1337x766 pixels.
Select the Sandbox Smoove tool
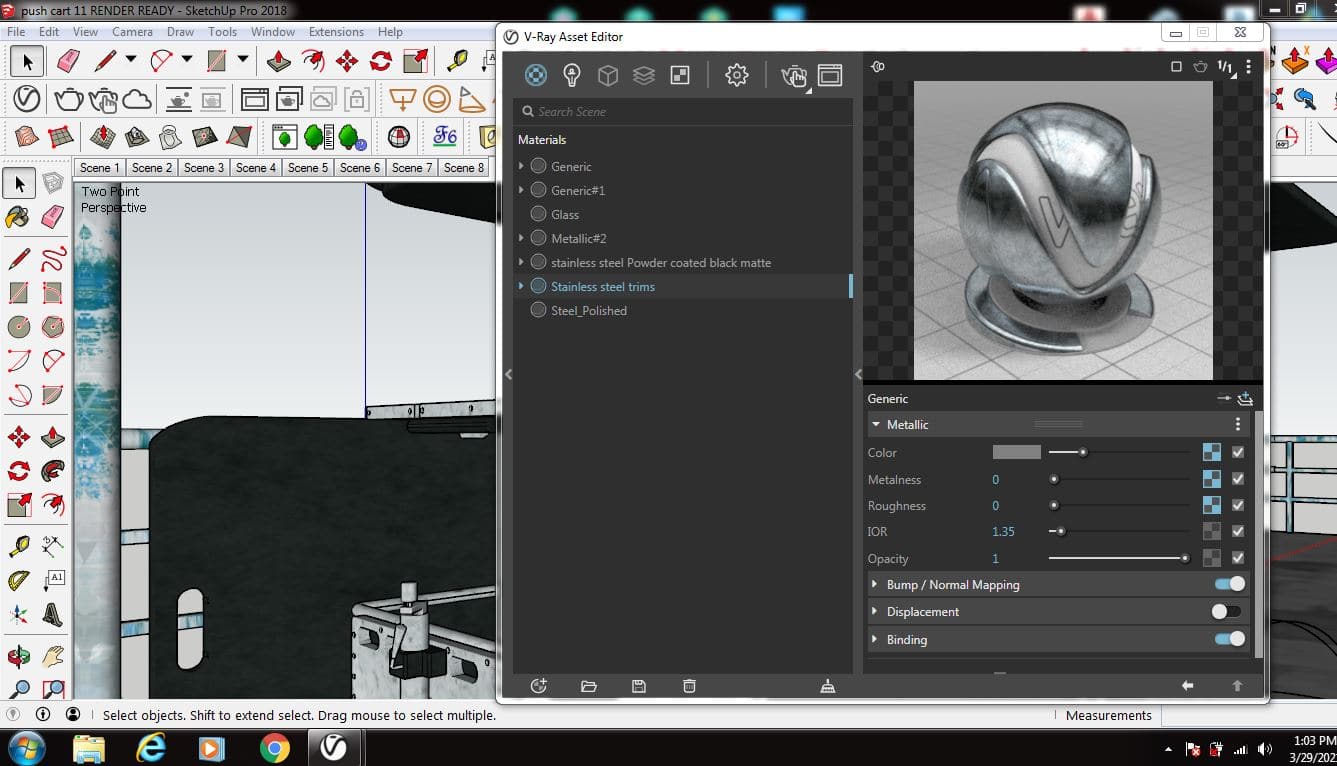click(102, 136)
